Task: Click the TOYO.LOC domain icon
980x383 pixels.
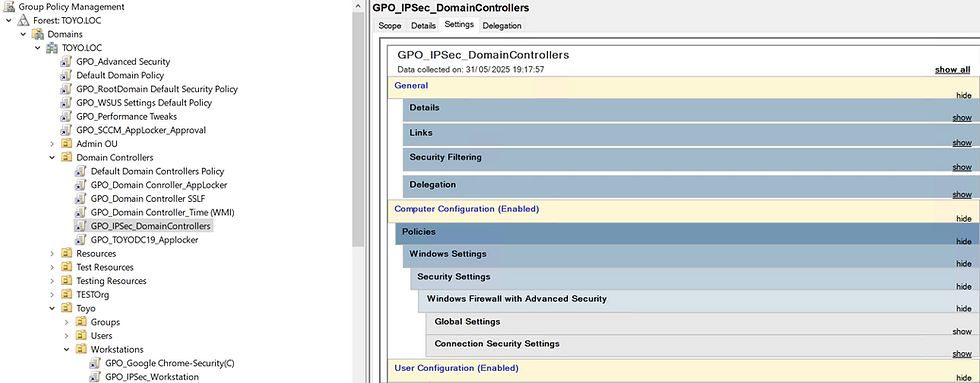Action: 52,48
